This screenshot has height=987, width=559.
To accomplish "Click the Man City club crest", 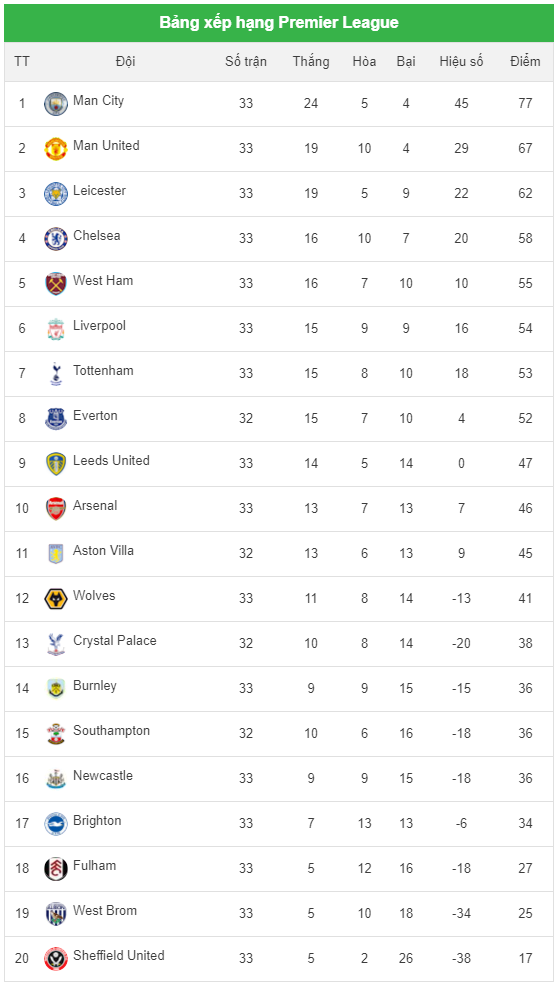I will tap(55, 104).
